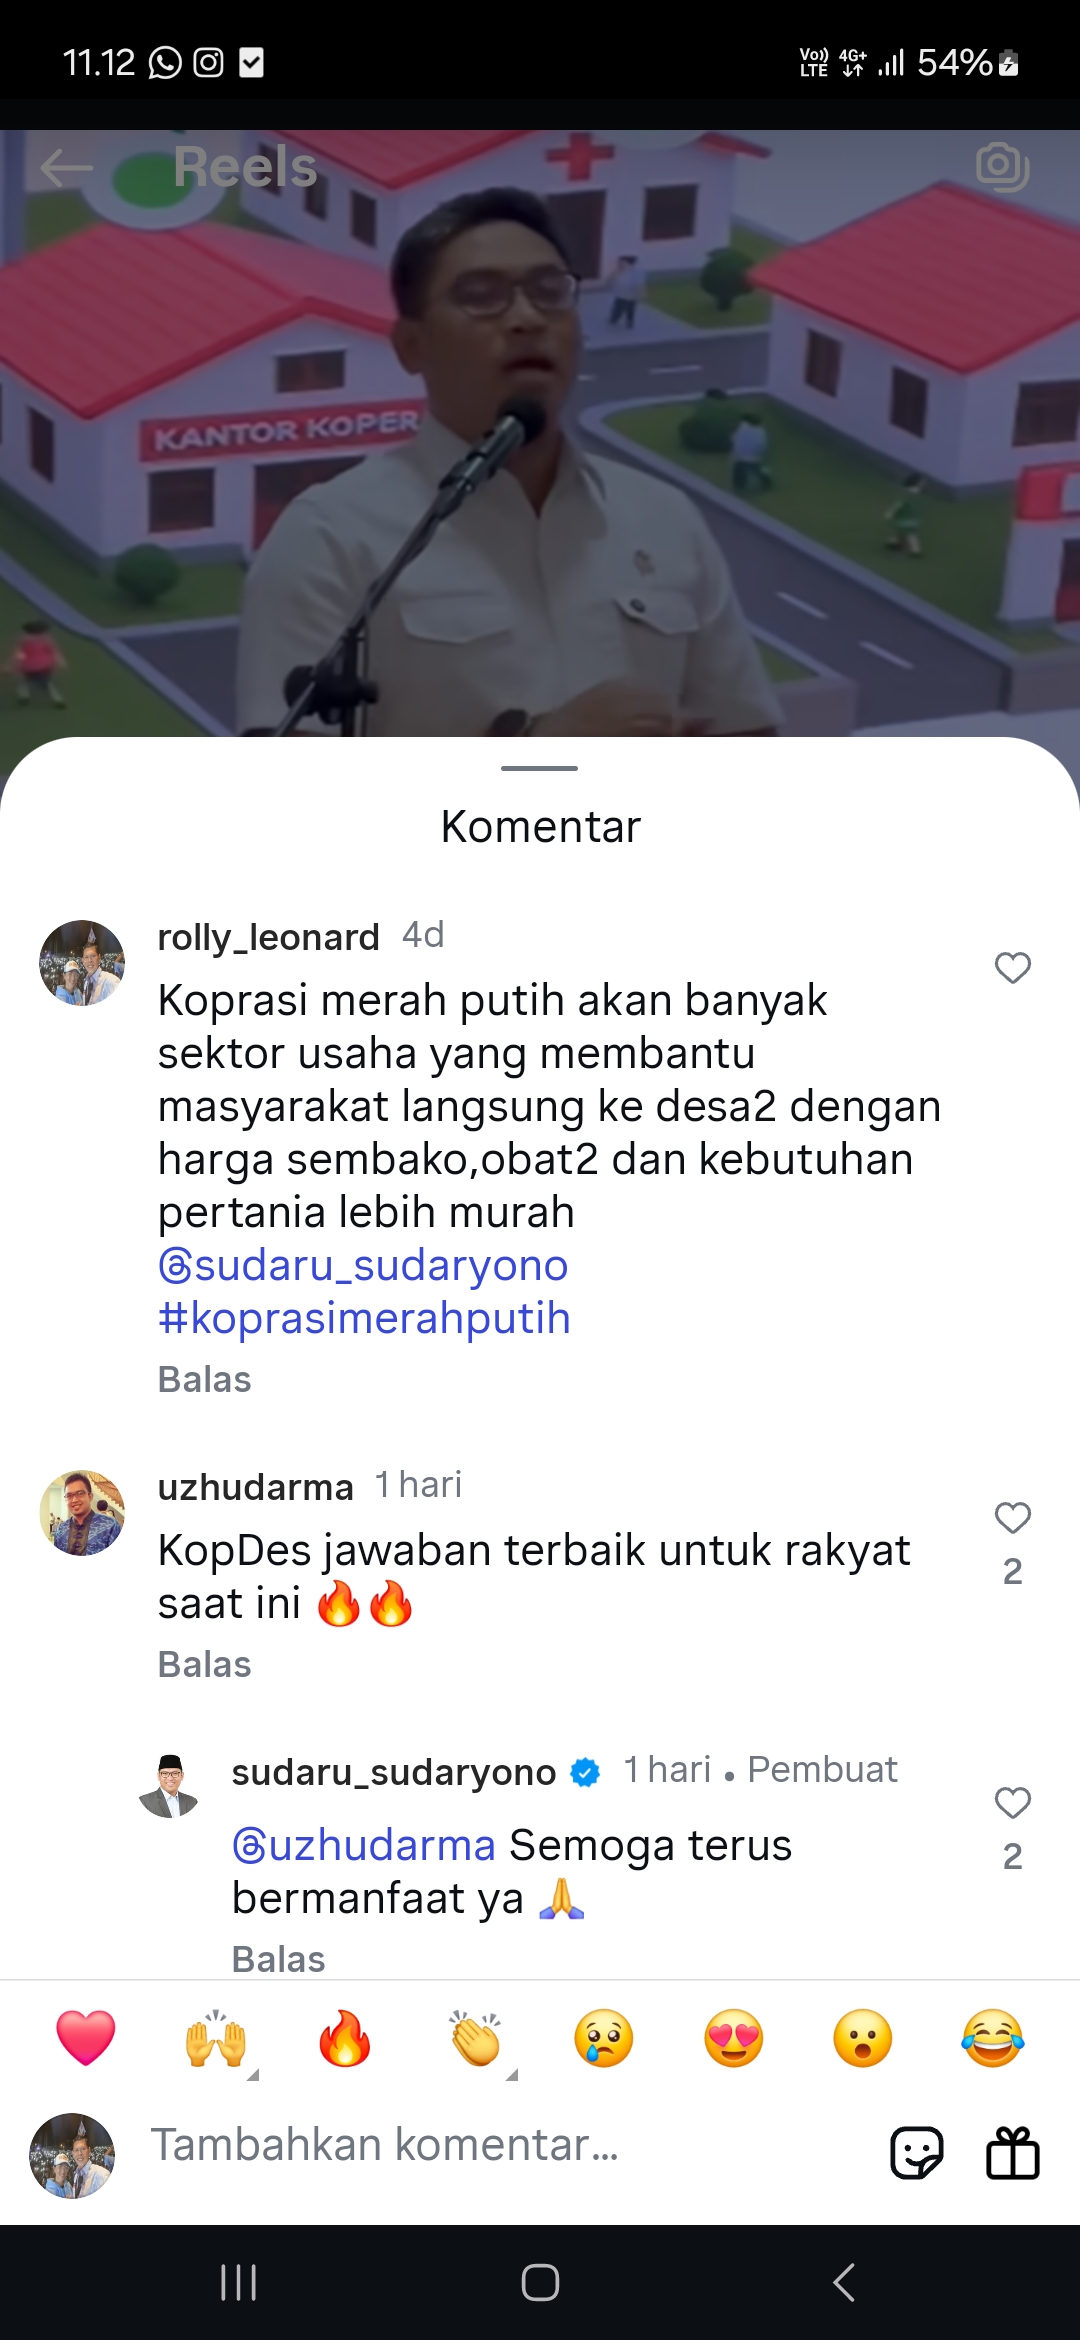Collapse comments using the sheet drag handle
1080x2340 pixels.
pyautogui.click(x=540, y=768)
